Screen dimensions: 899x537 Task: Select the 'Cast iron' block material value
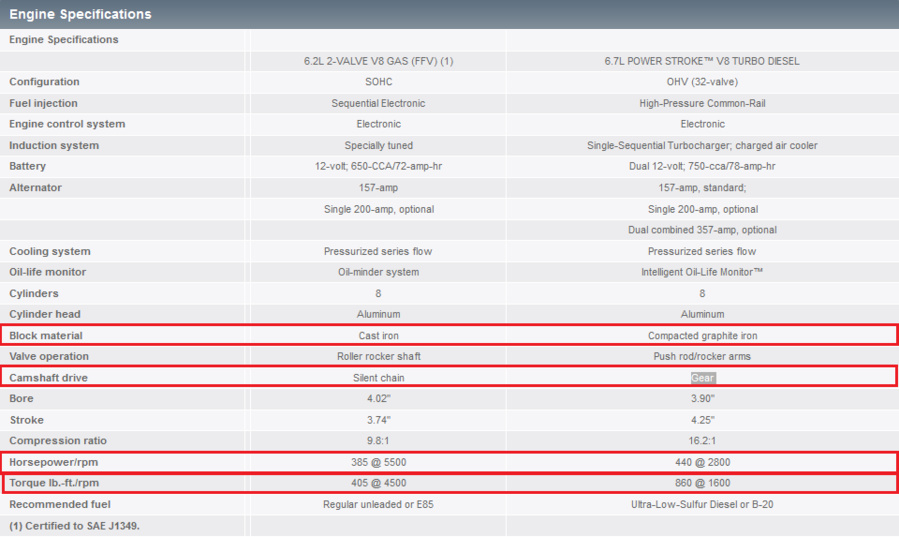[378, 336]
